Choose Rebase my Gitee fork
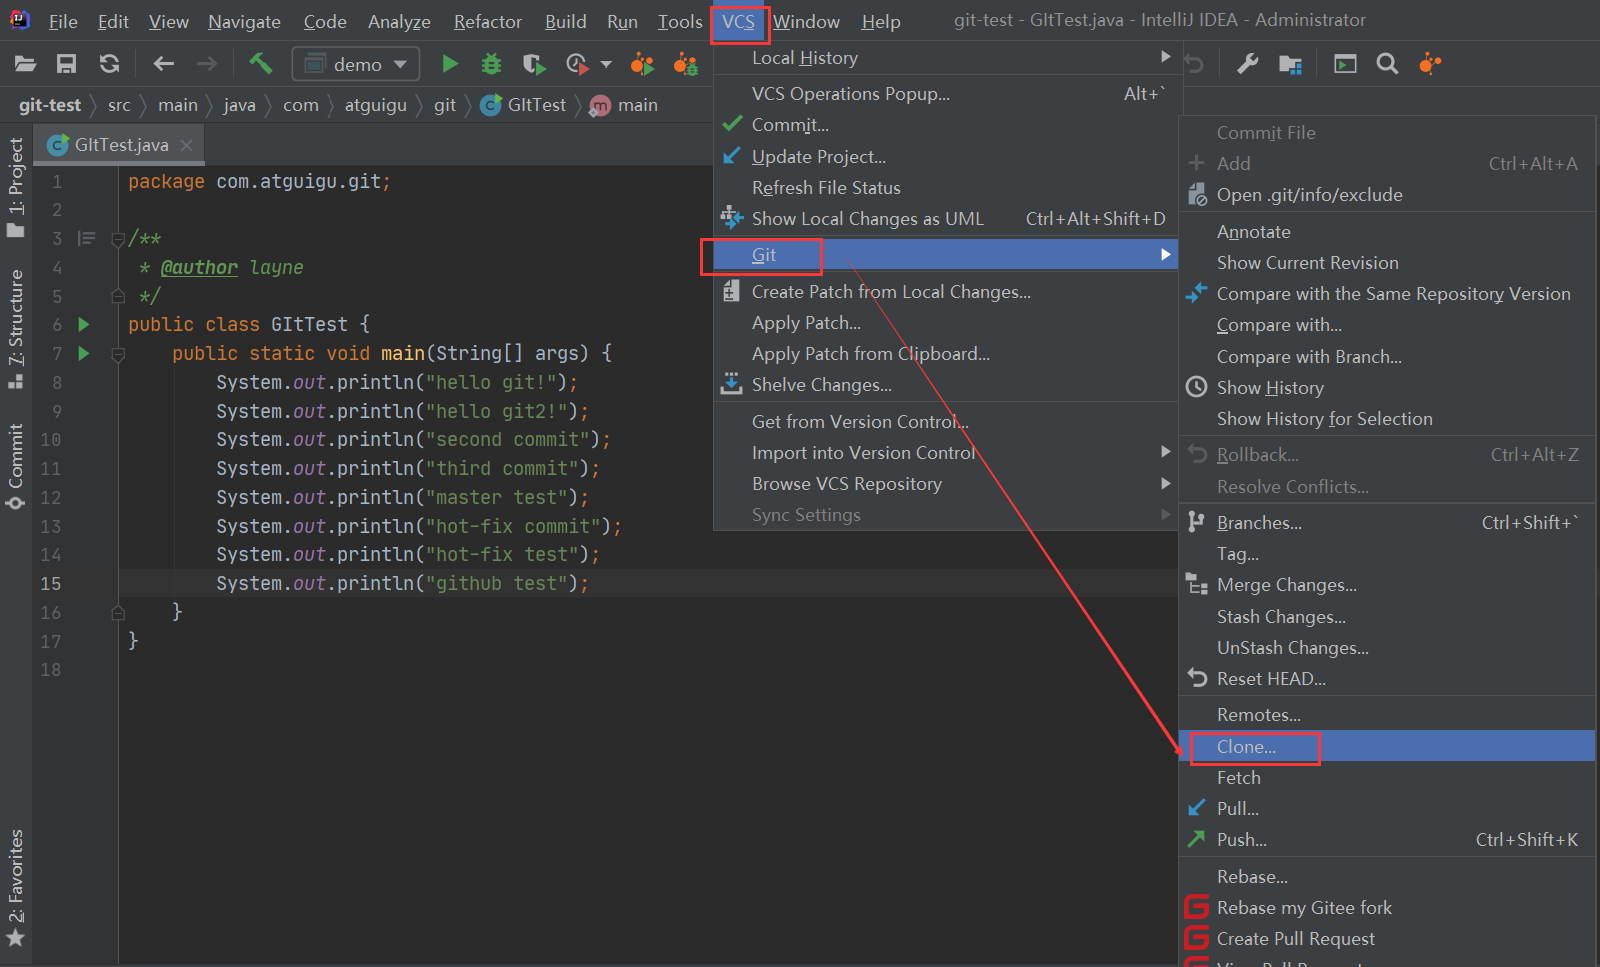Screen dimensions: 1600x967 click(1387, 907)
